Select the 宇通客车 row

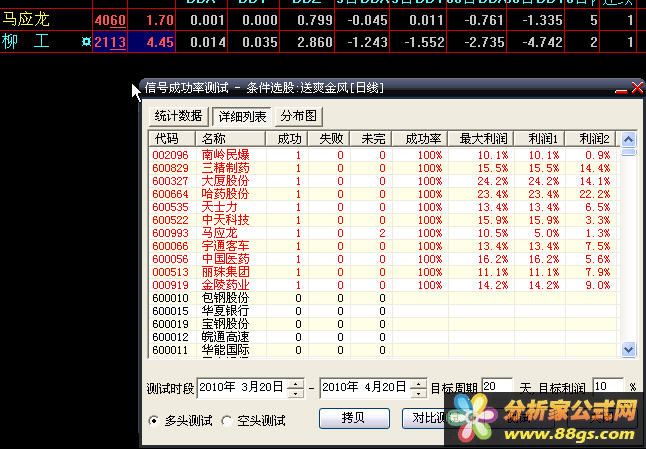383,246
